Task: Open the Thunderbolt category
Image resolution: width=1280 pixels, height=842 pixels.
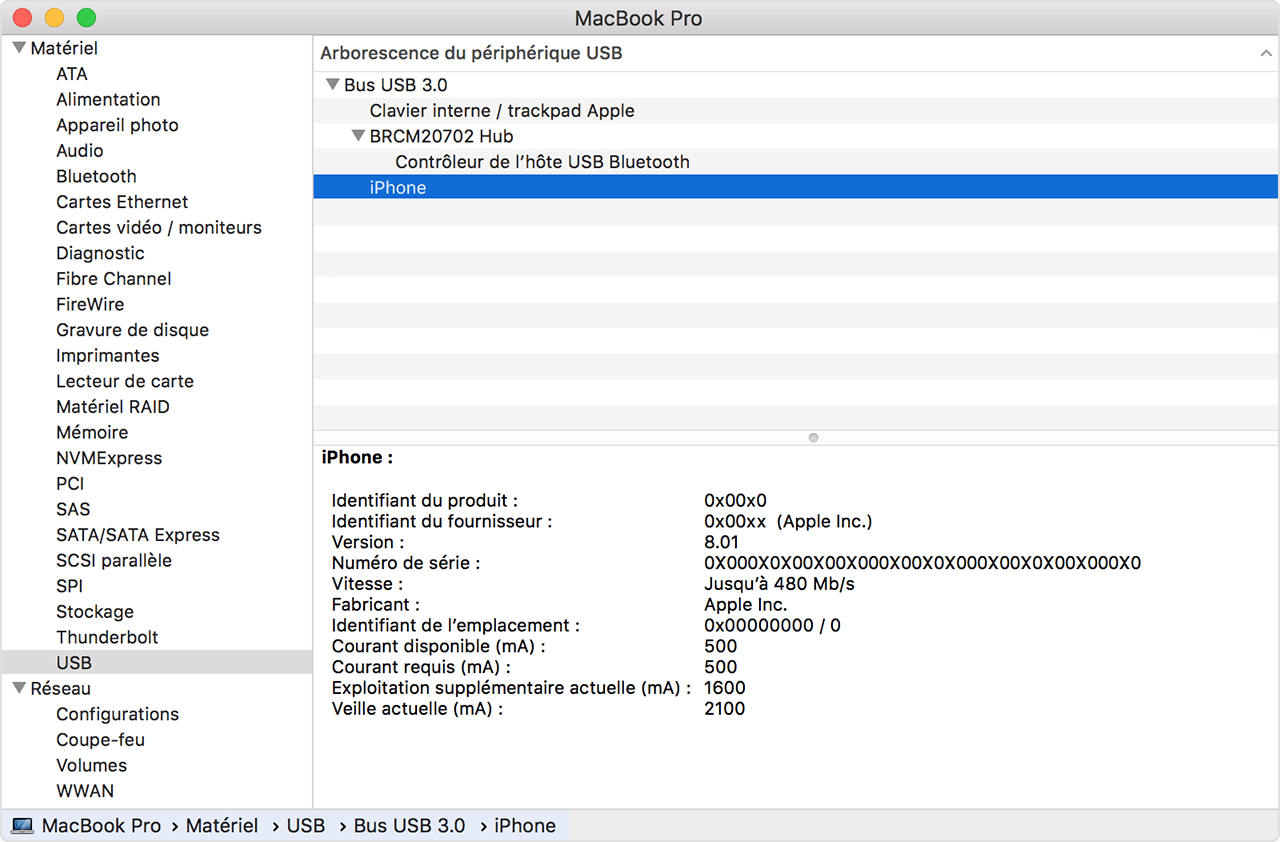Action: pos(107,637)
